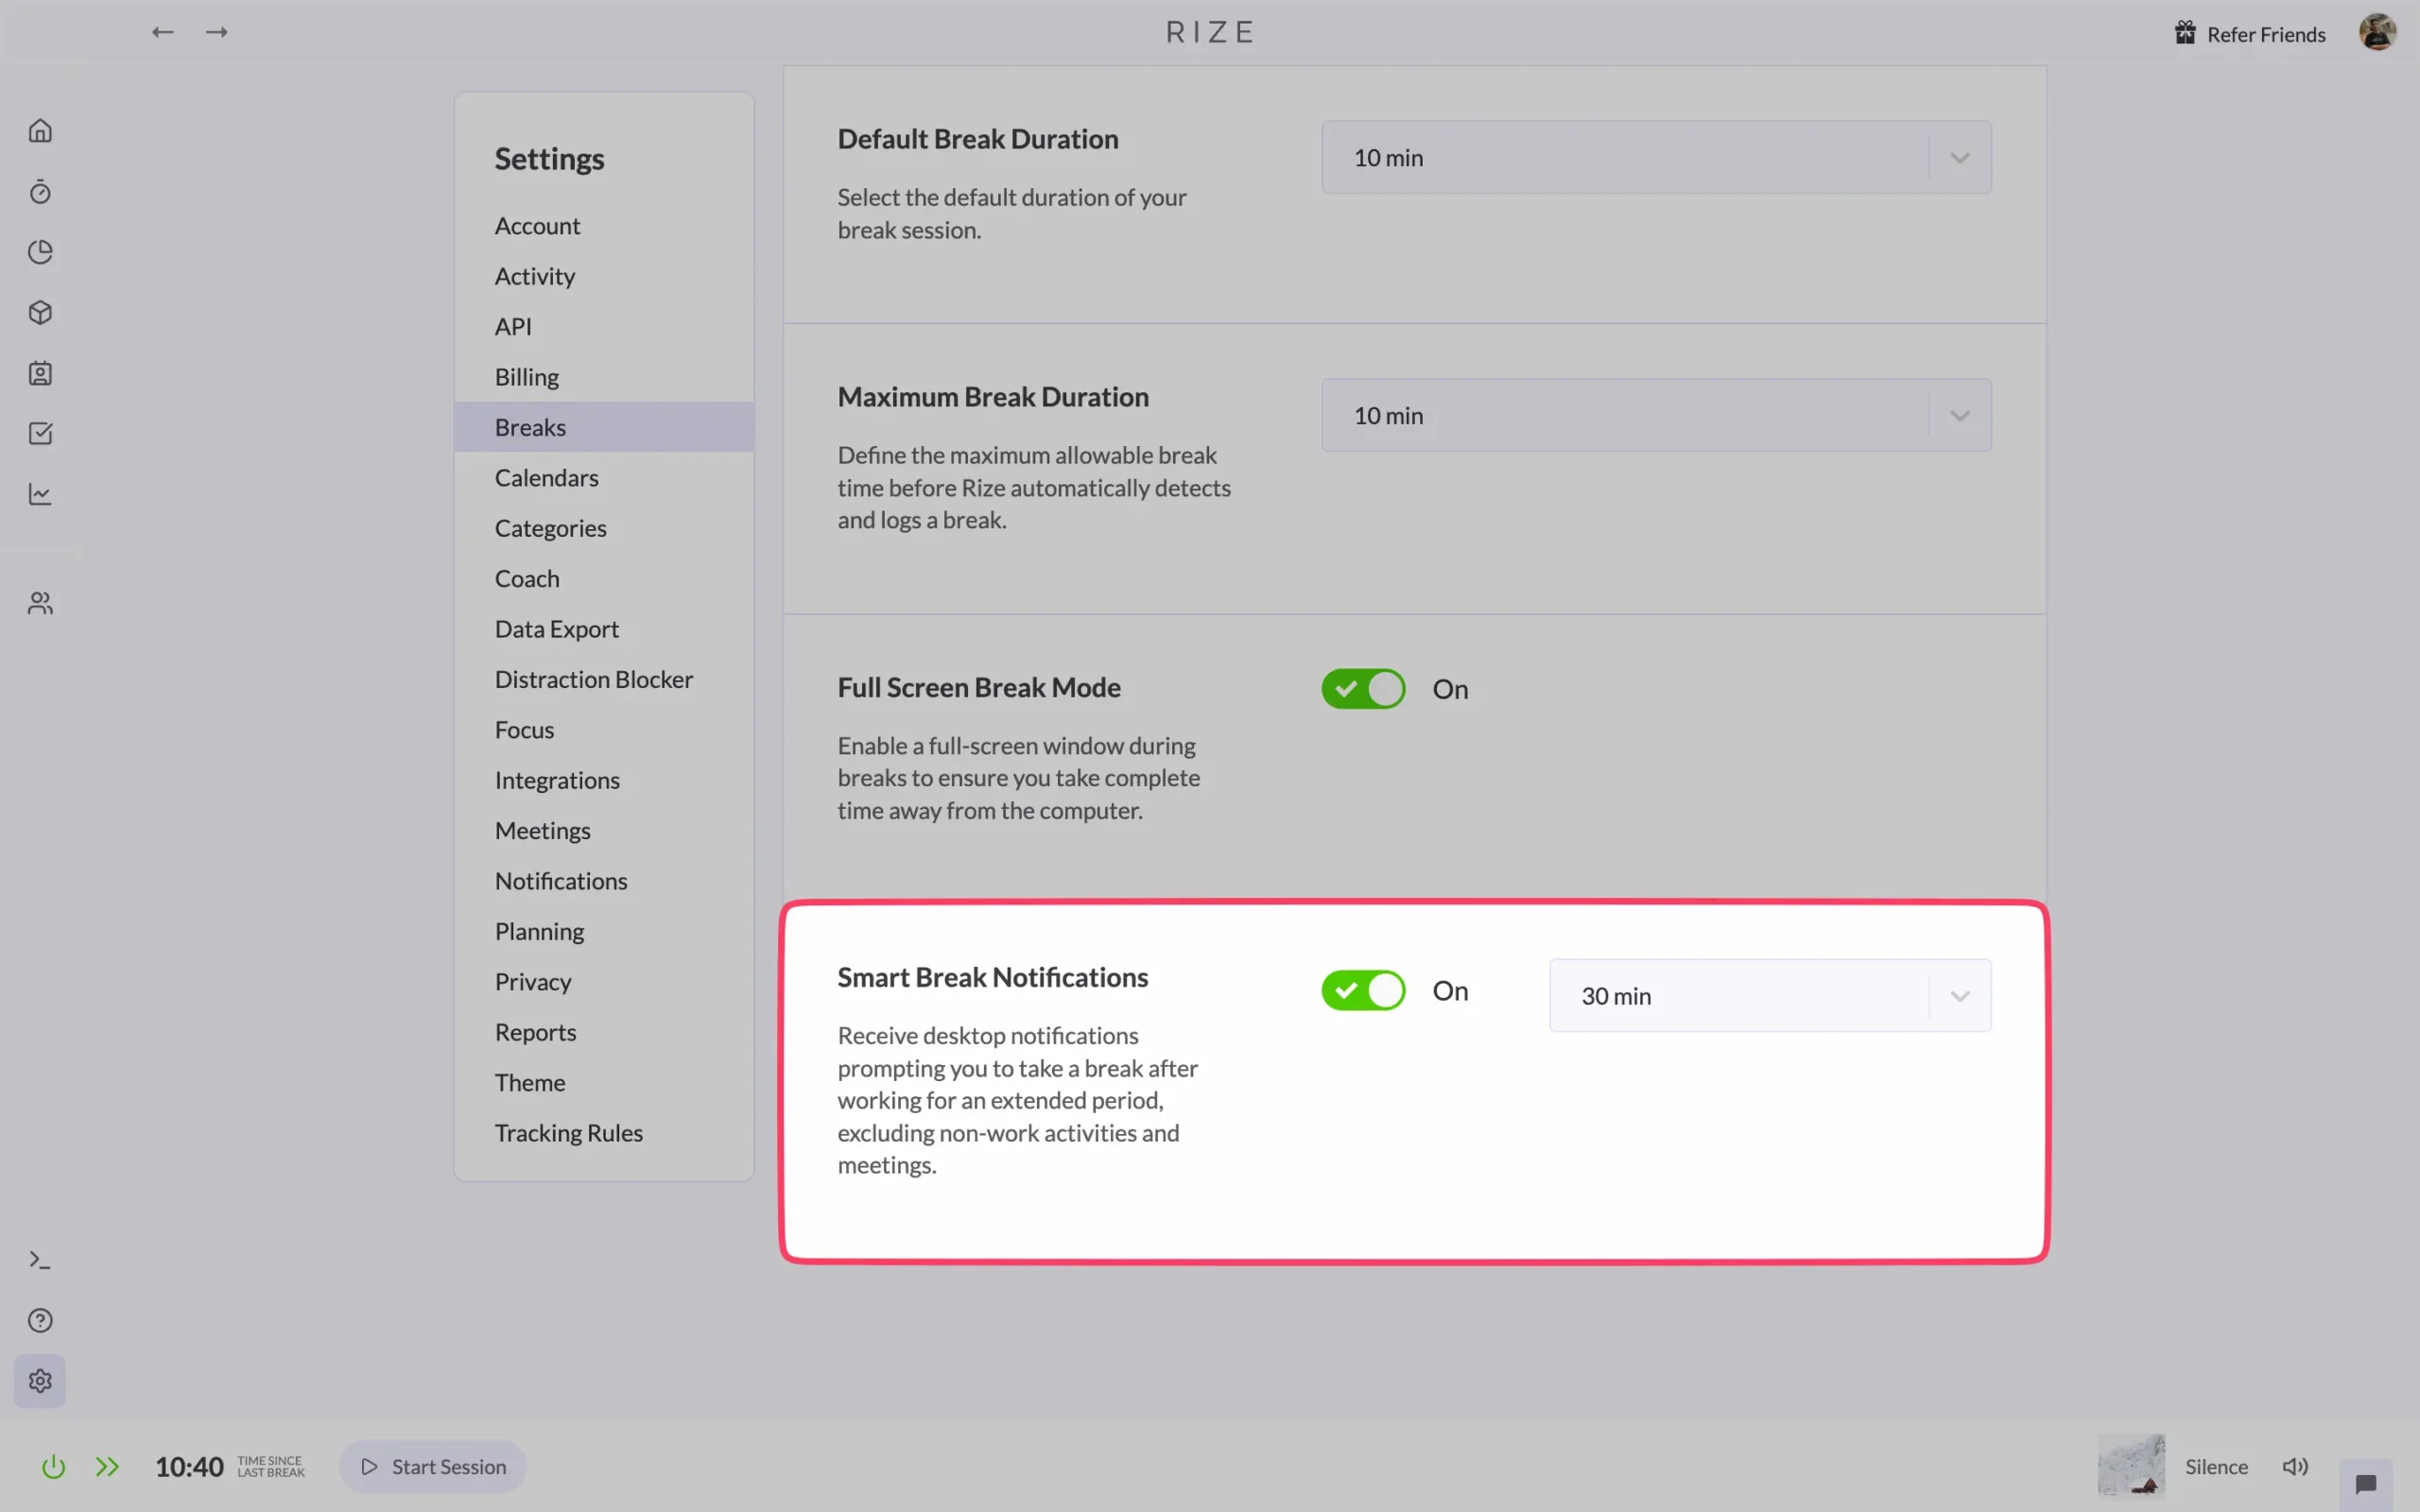Open the Default Break Duration dropdown
The width and height of the screenshot is (2420, 1512).
[x=1656, y=158]
